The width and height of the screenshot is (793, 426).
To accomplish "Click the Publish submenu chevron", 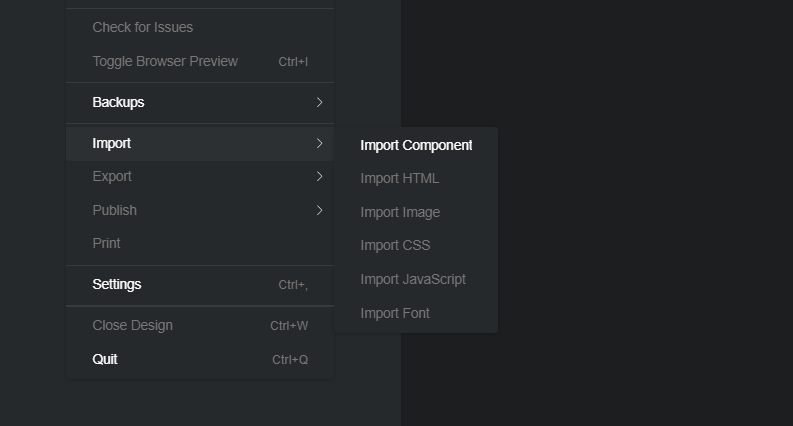I will coord(319,210).
